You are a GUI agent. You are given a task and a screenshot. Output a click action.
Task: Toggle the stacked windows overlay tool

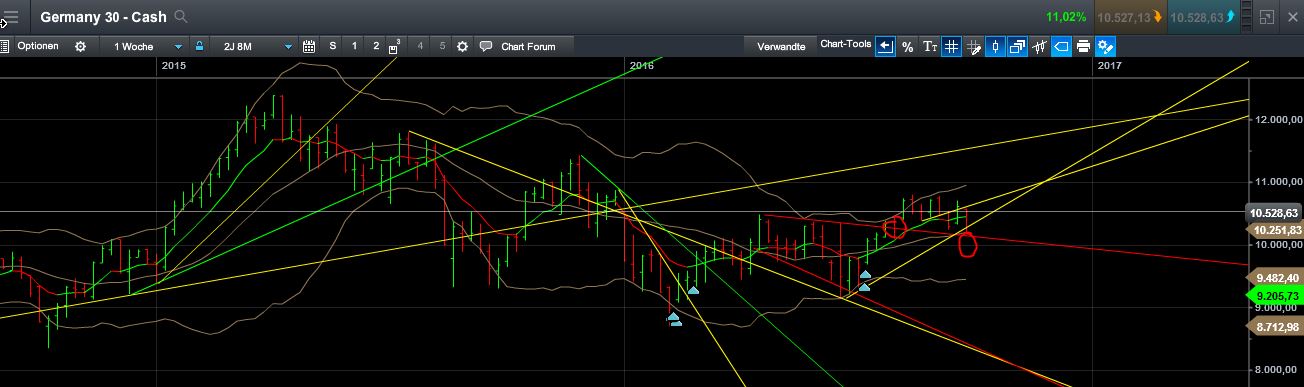coord(1017,46)
